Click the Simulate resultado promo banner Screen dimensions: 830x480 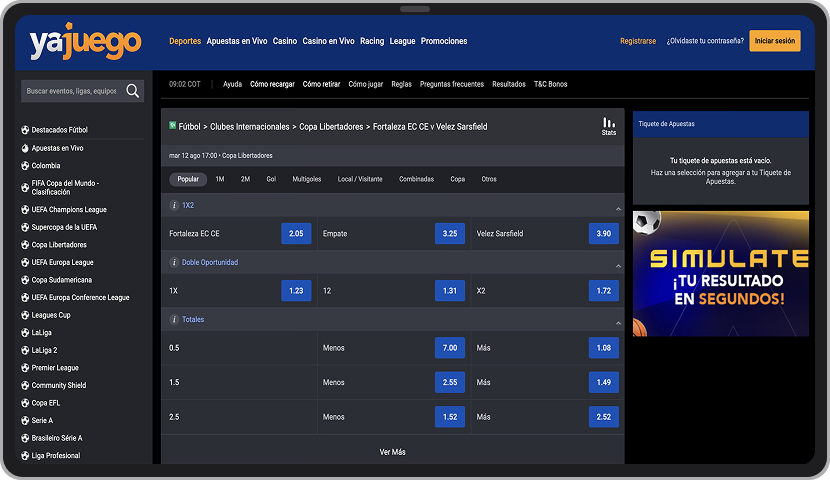(x=720, y=274)
